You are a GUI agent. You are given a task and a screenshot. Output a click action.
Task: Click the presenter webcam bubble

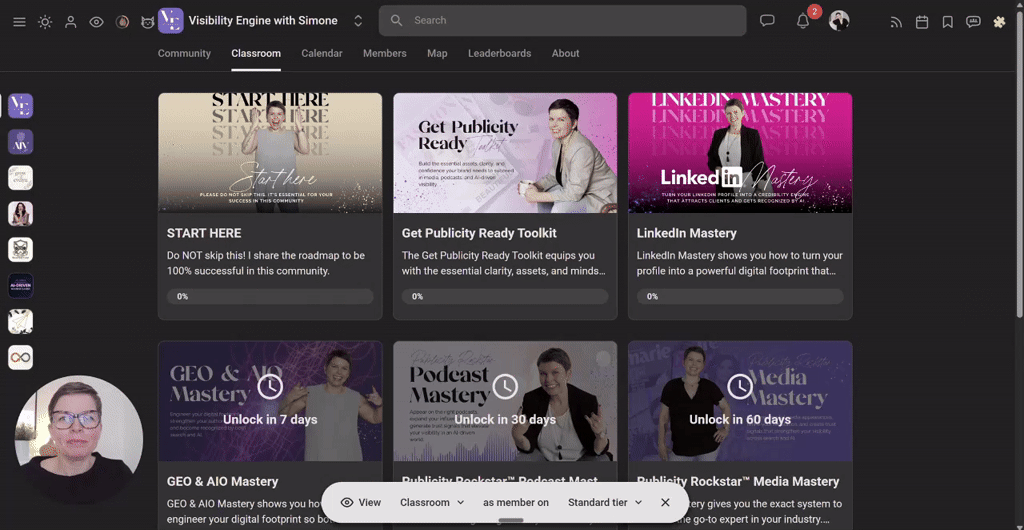point(78,439)
